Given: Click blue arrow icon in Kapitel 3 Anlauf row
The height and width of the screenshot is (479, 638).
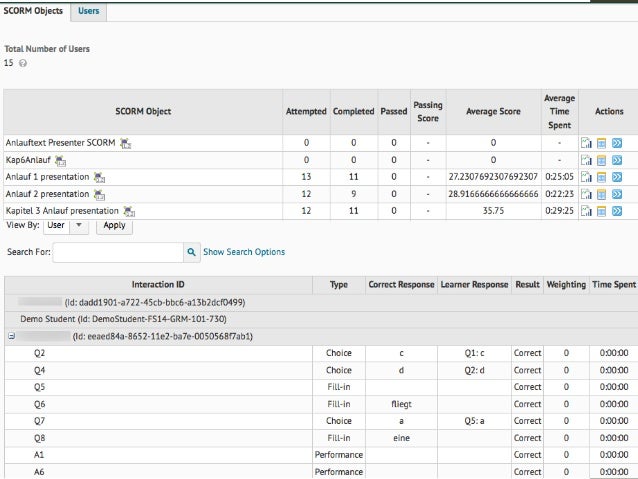Looking at the screenshot, I should [x=617, y=211].
